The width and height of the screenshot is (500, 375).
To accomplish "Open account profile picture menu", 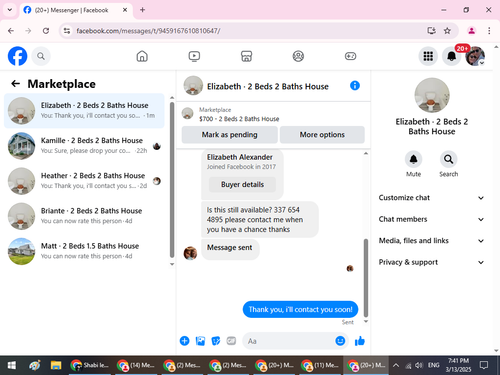I will (x=475, y=56).
